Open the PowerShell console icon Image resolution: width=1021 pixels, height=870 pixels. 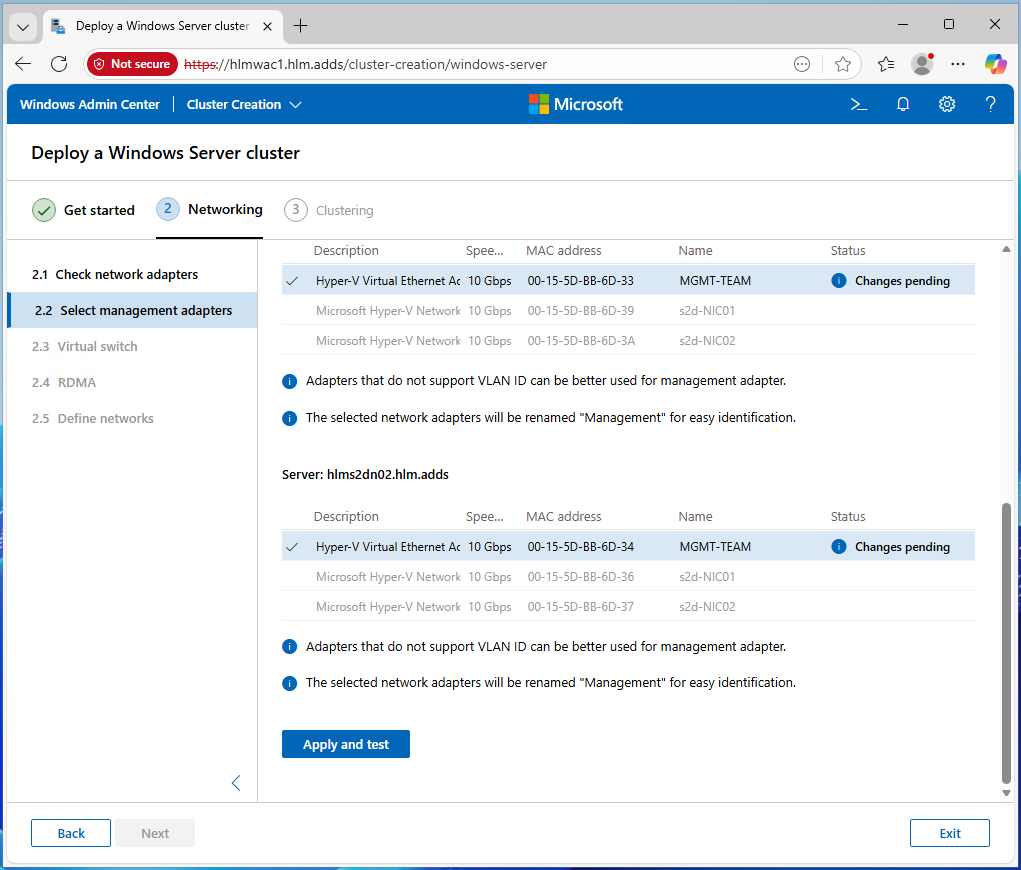[858, 104]
